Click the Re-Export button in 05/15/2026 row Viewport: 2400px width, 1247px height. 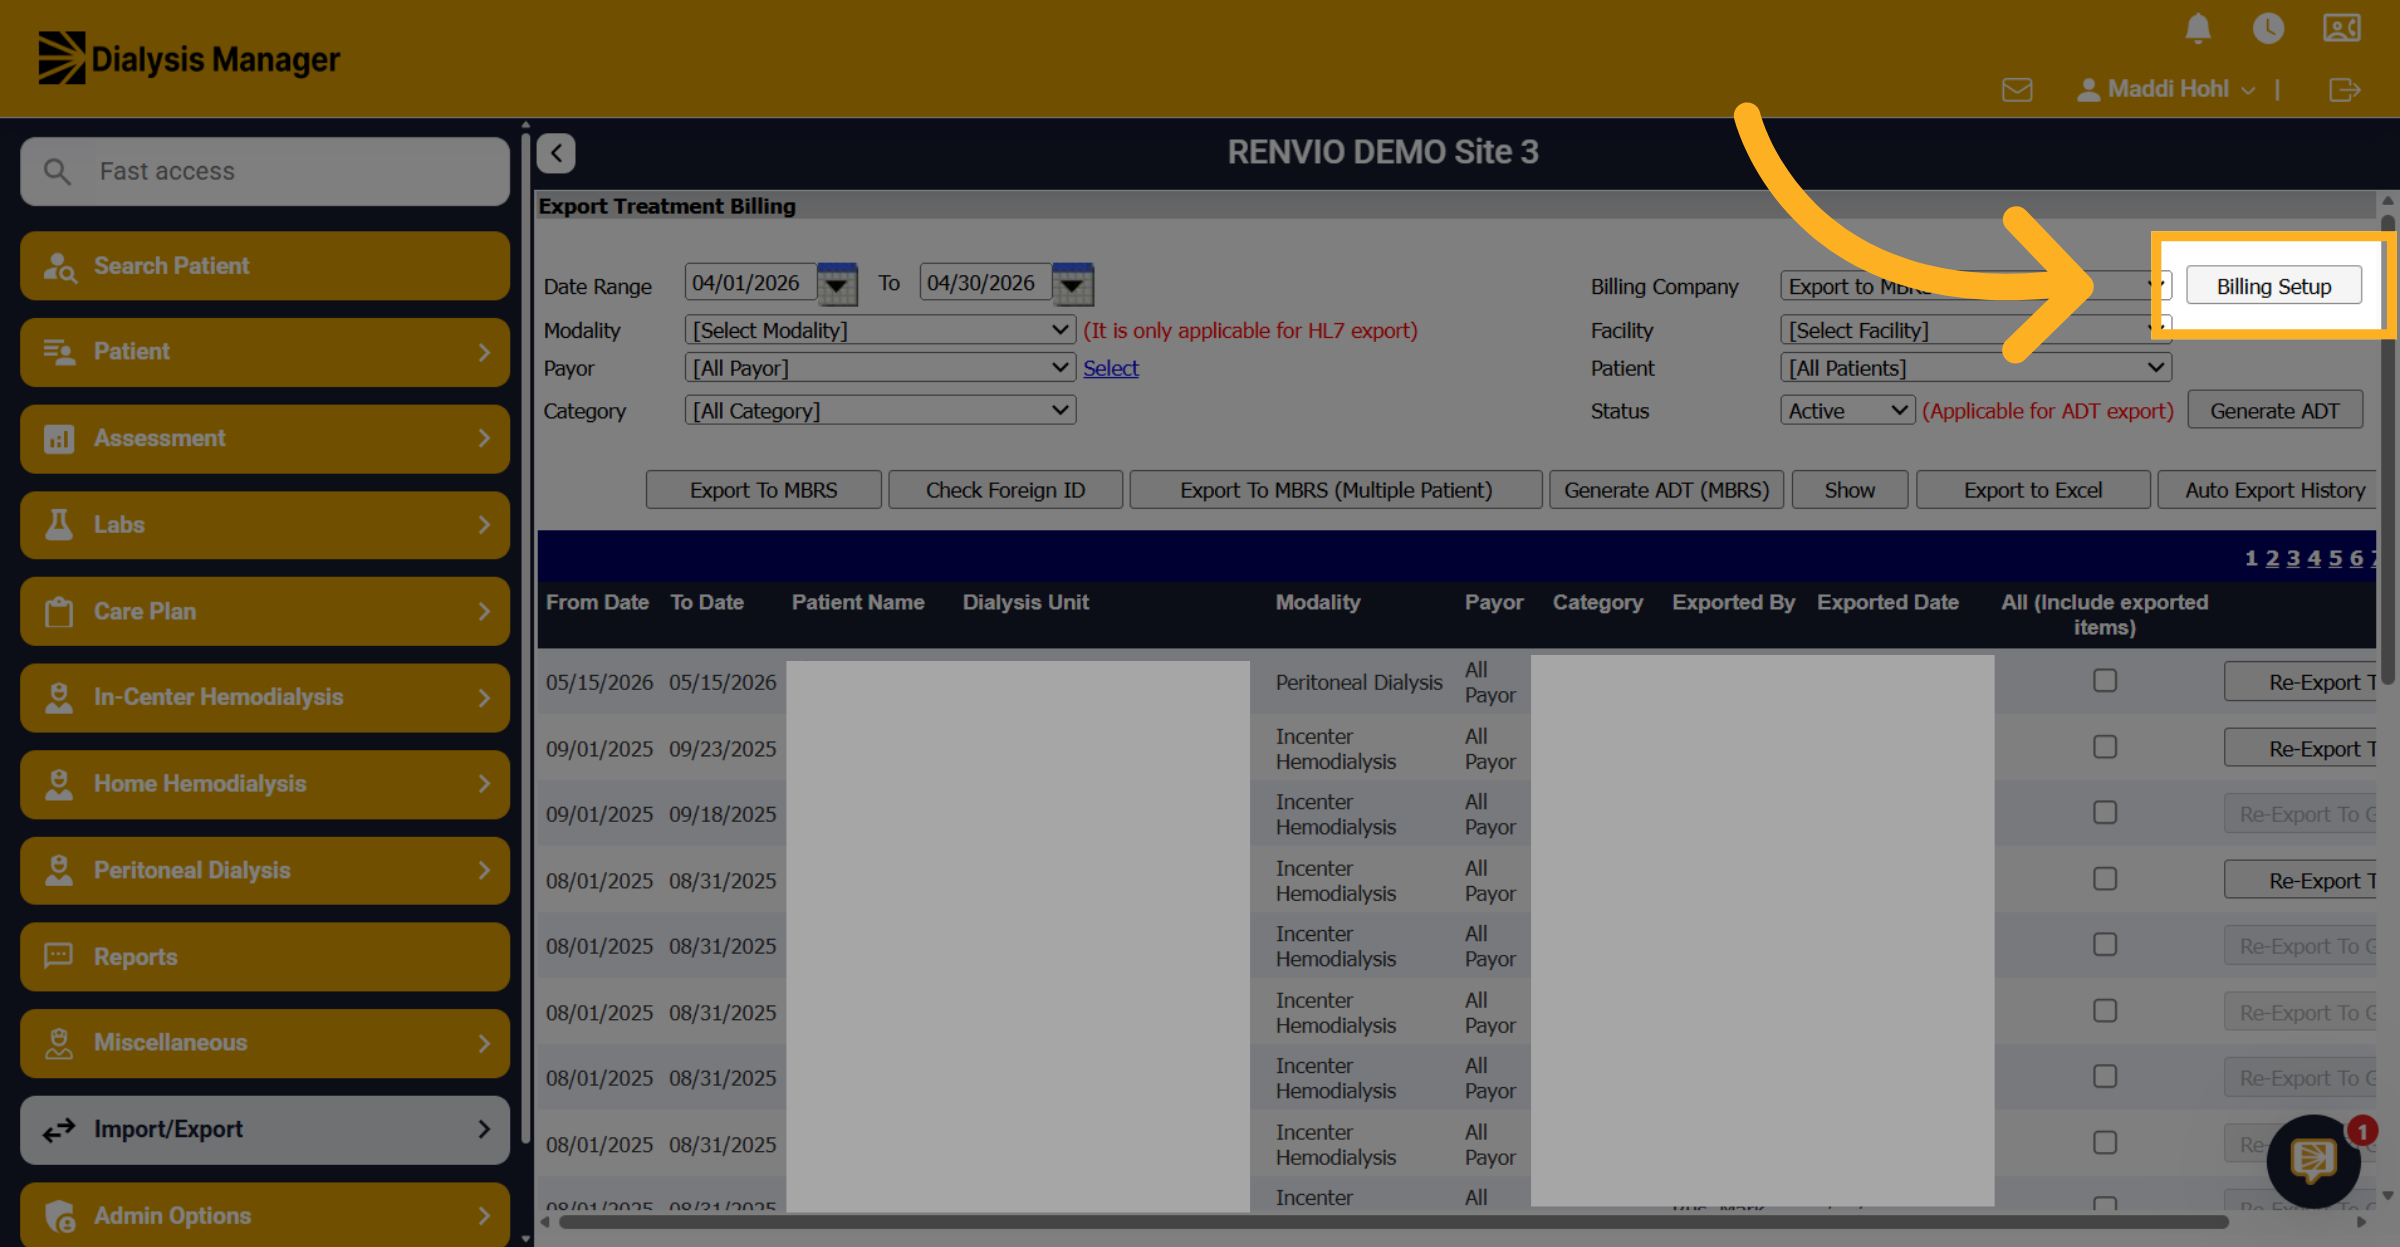2302,682
